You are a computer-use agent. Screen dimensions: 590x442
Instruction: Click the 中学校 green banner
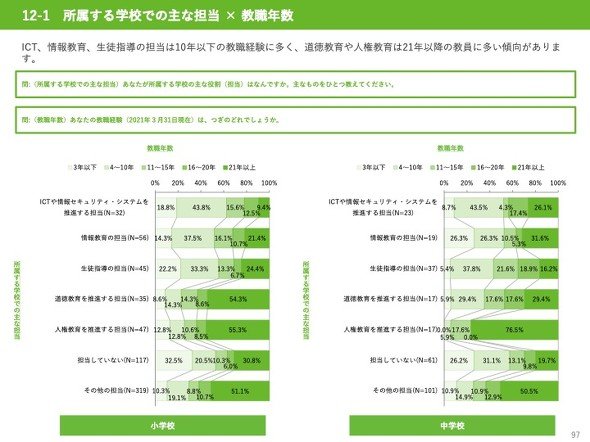[x=452, y=425]
